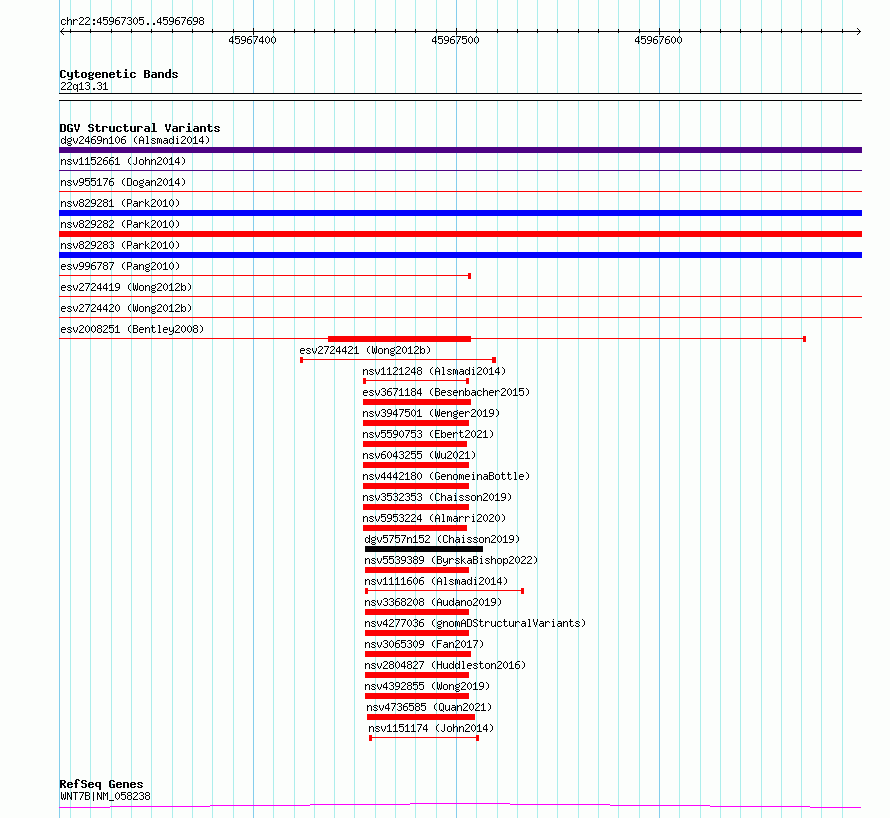
Task: Open nsv1151174 (John2014) variant
Action: pyautogui.click(x=431, y=728)
